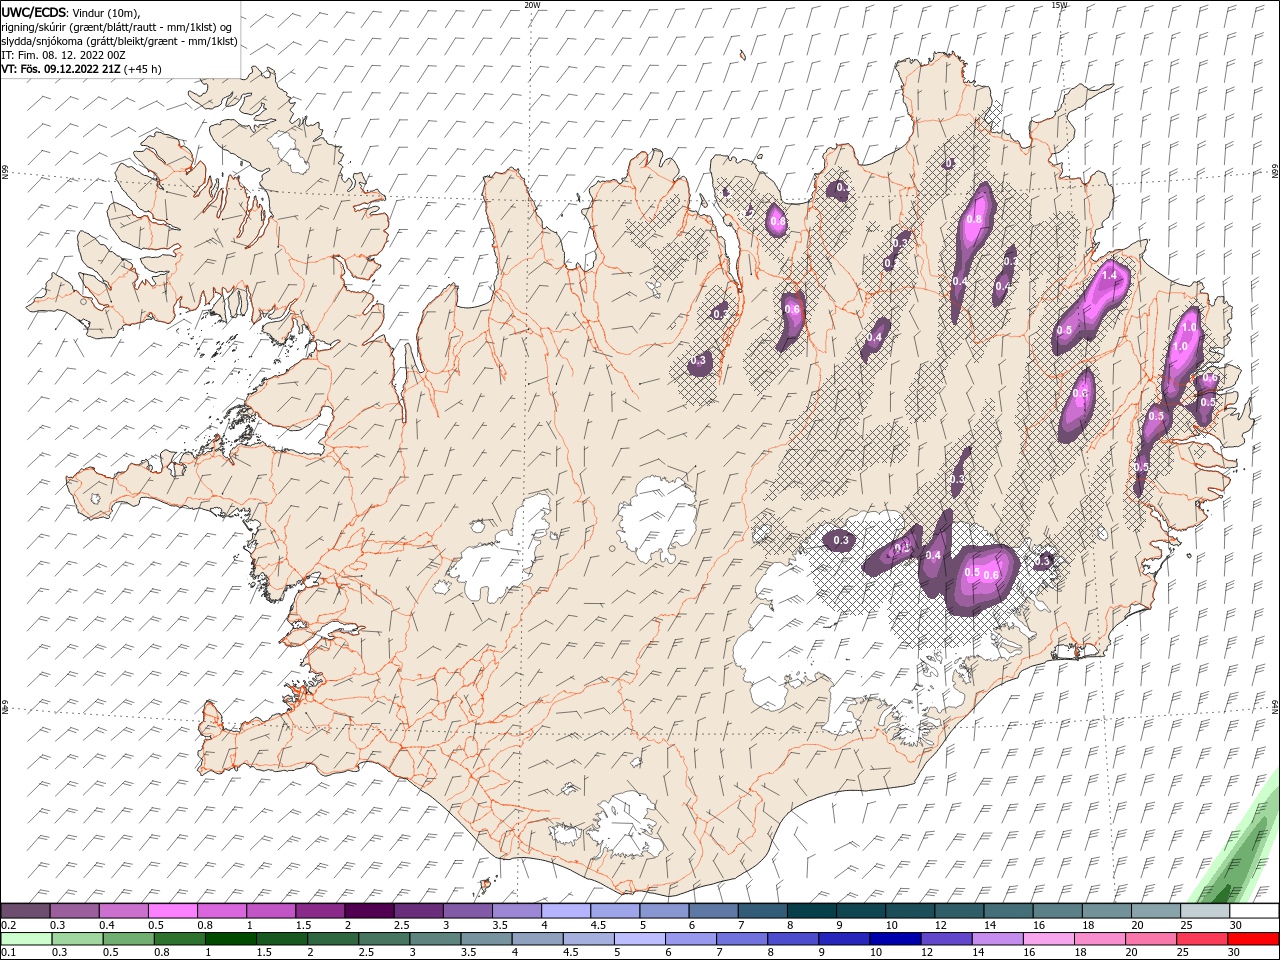Click the bright red bottom-row swatch labeled 30

tap(1252, 939)
